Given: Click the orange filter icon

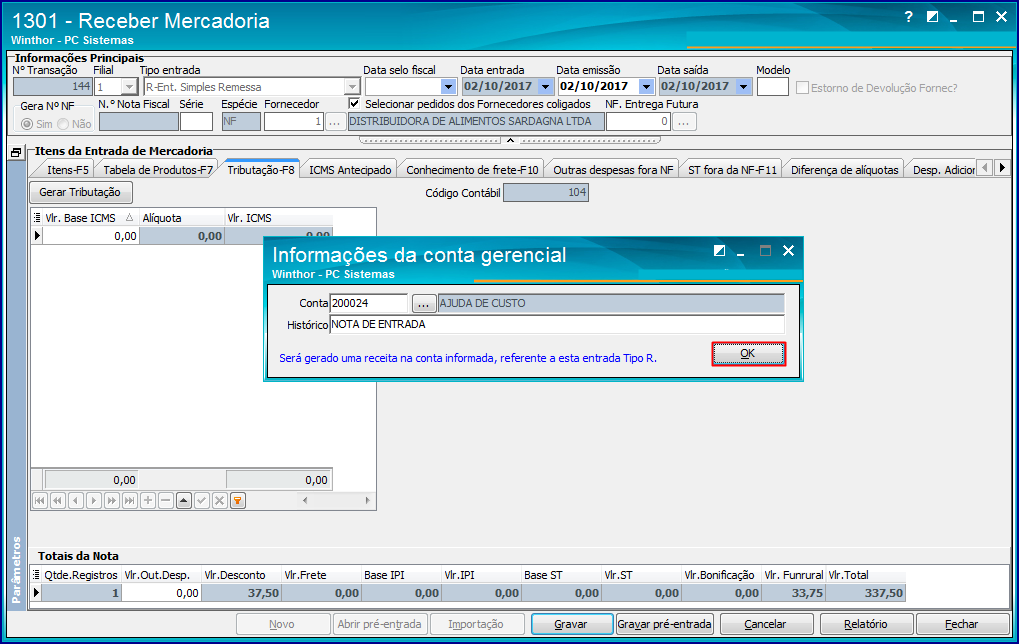Looking at the screenshot, I should 238,500.
